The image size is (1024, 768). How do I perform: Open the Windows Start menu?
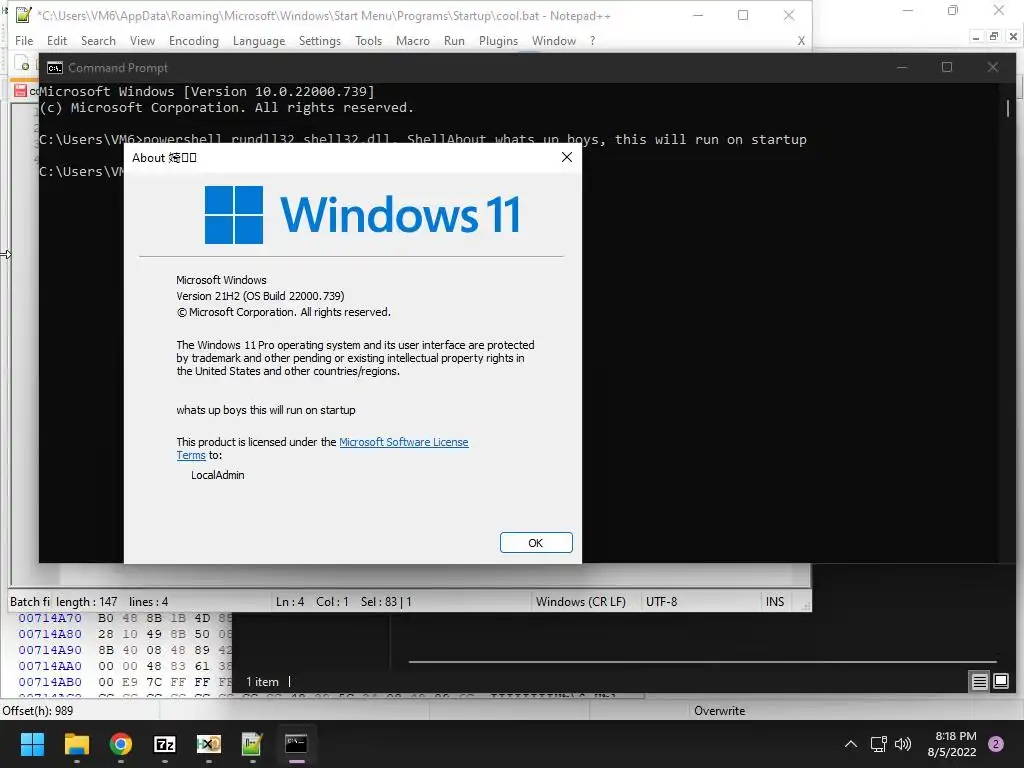[x=32, y=744]
